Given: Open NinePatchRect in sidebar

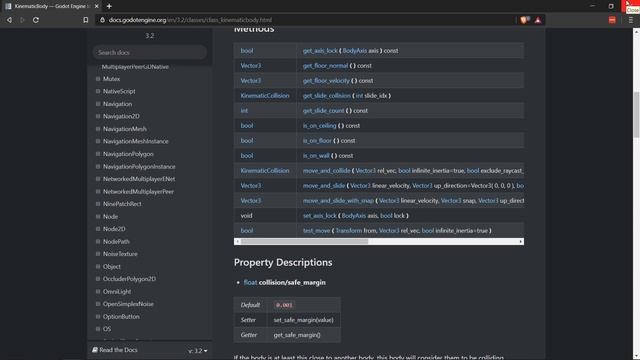Looking at the screenshot, I should [x=122, y=204].
